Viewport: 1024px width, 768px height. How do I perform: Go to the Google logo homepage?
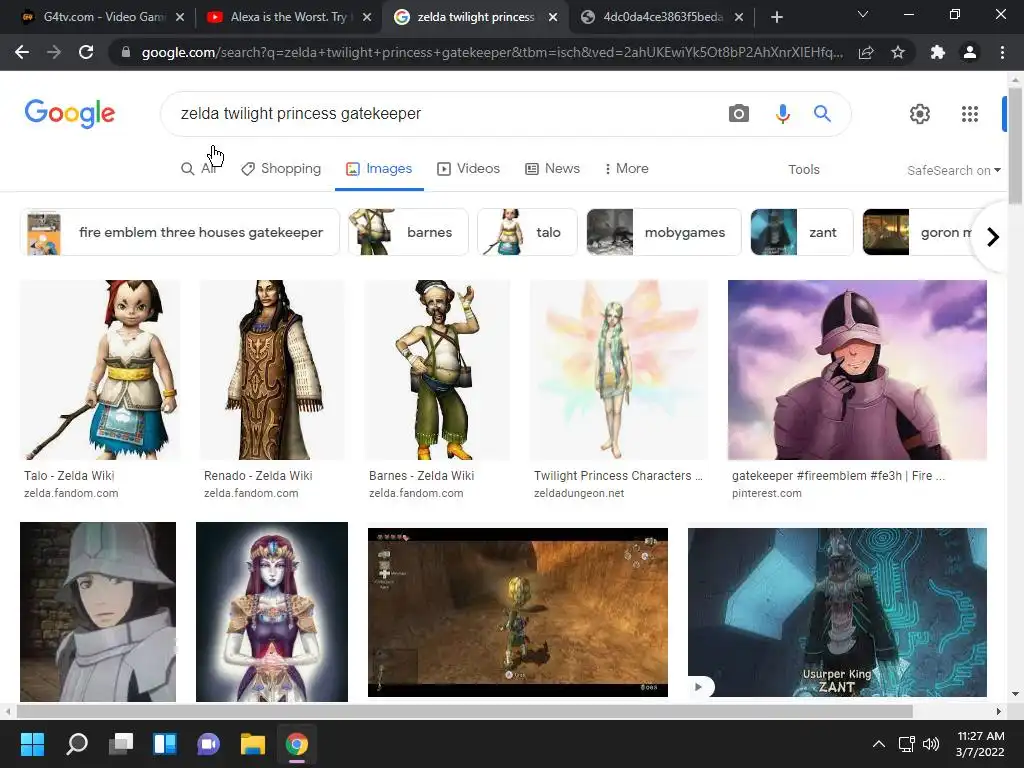click(x=70, y=114)
